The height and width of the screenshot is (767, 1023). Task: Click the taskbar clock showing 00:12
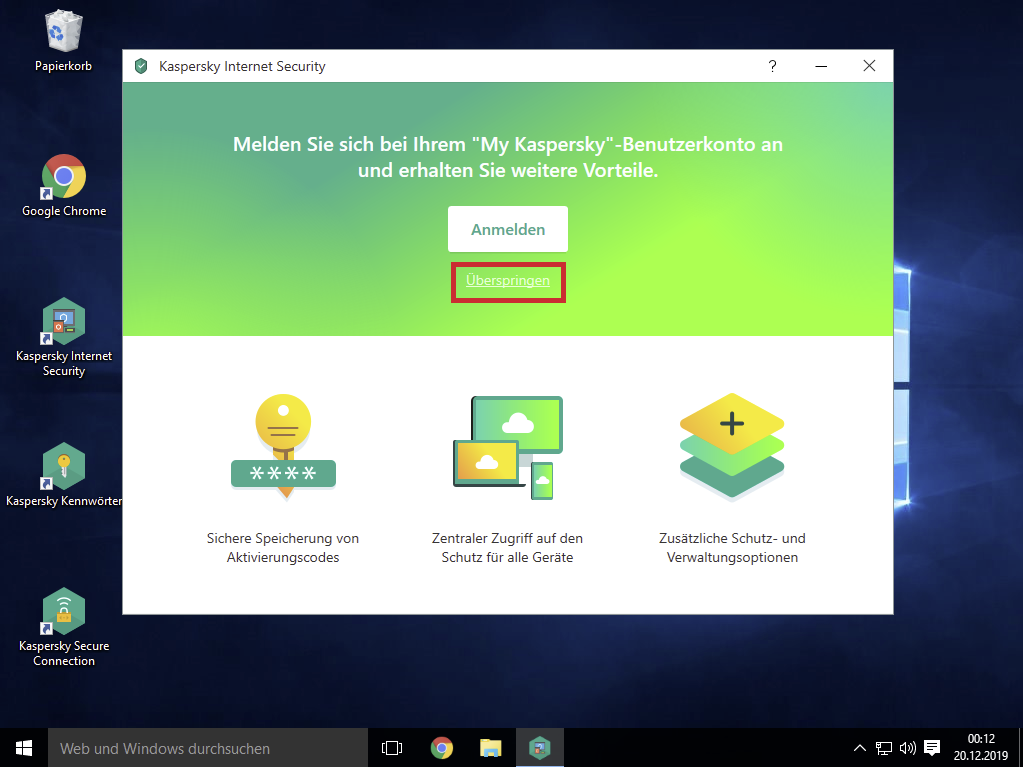(x=981, y=747)
